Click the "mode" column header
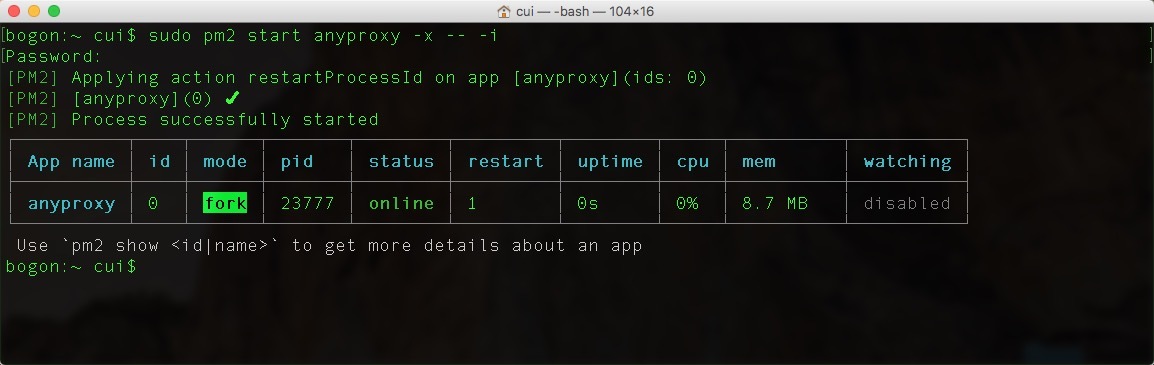The image size is (1154, 365). [225, 161]
